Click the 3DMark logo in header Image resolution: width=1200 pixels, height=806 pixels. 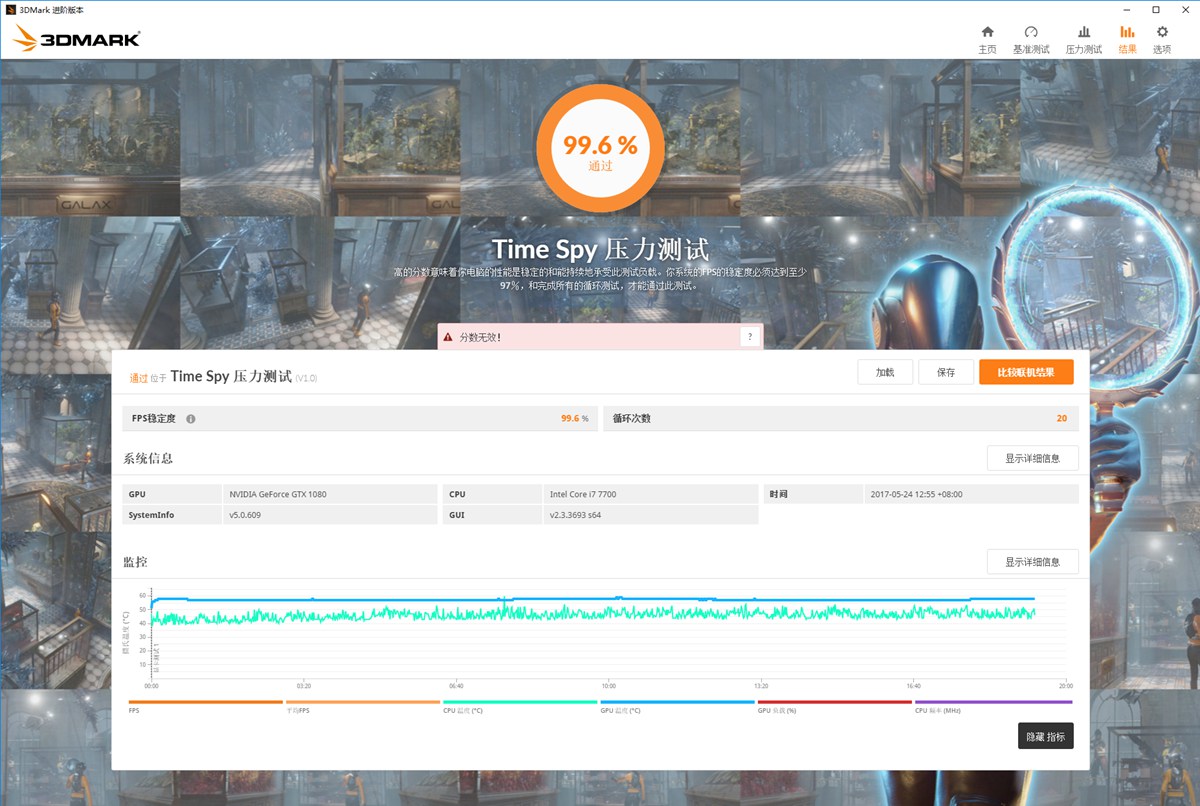[77, 39]
